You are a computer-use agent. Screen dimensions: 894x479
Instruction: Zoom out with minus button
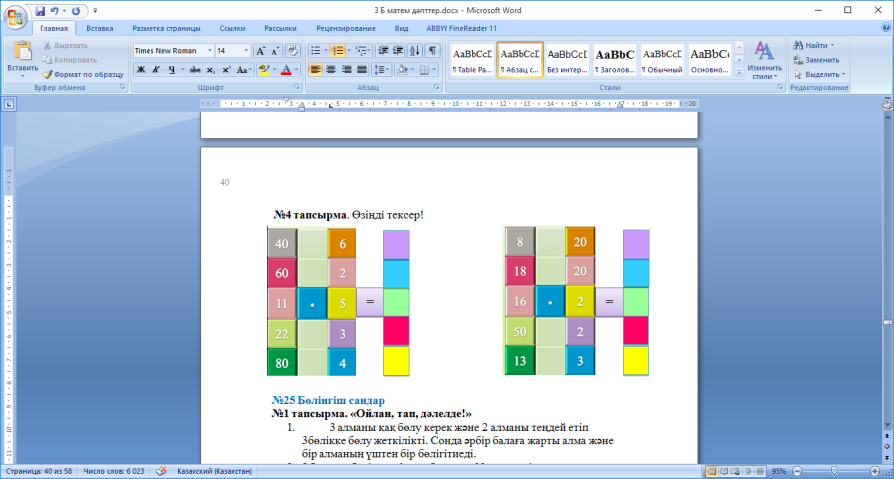(x=797, y=472)
